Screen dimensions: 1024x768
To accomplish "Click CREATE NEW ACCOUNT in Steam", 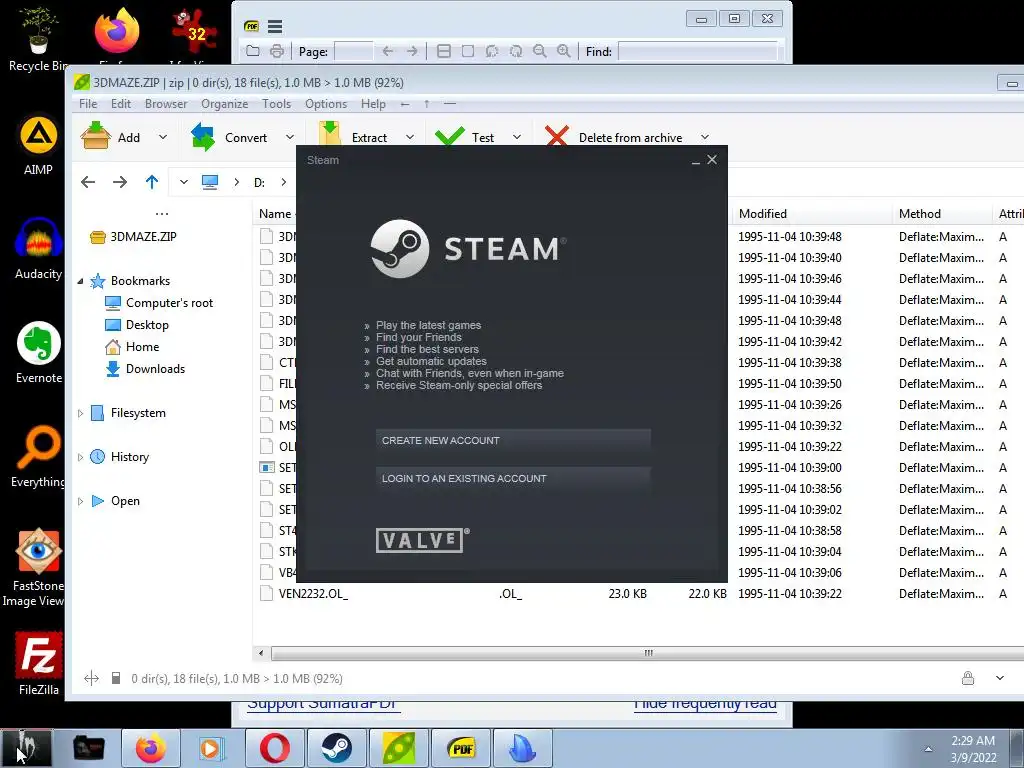I will click(513, 441).
